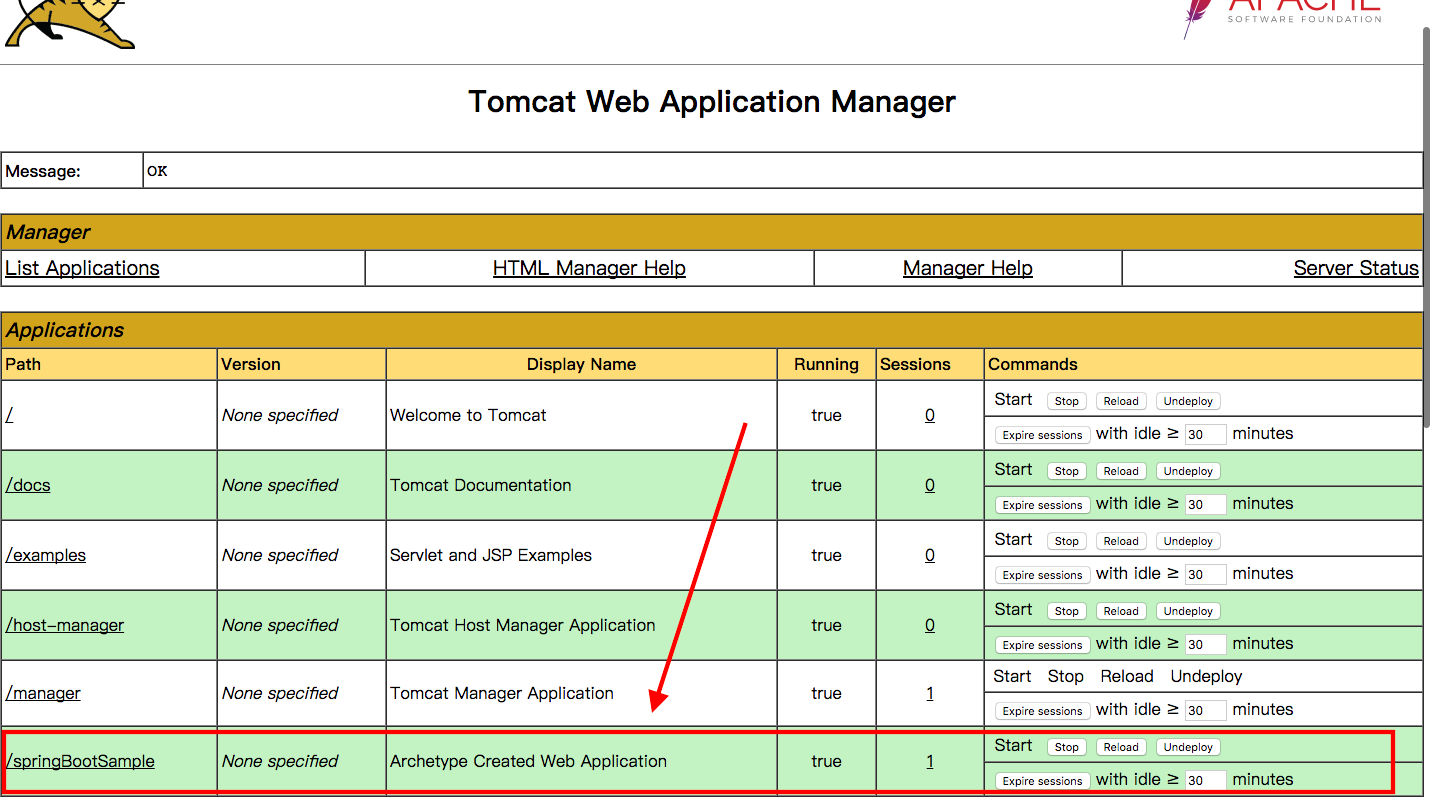This screenshot has width=1432, height=801.
Task: View sessions count for /docs
Action: click(x=930, y=485)
